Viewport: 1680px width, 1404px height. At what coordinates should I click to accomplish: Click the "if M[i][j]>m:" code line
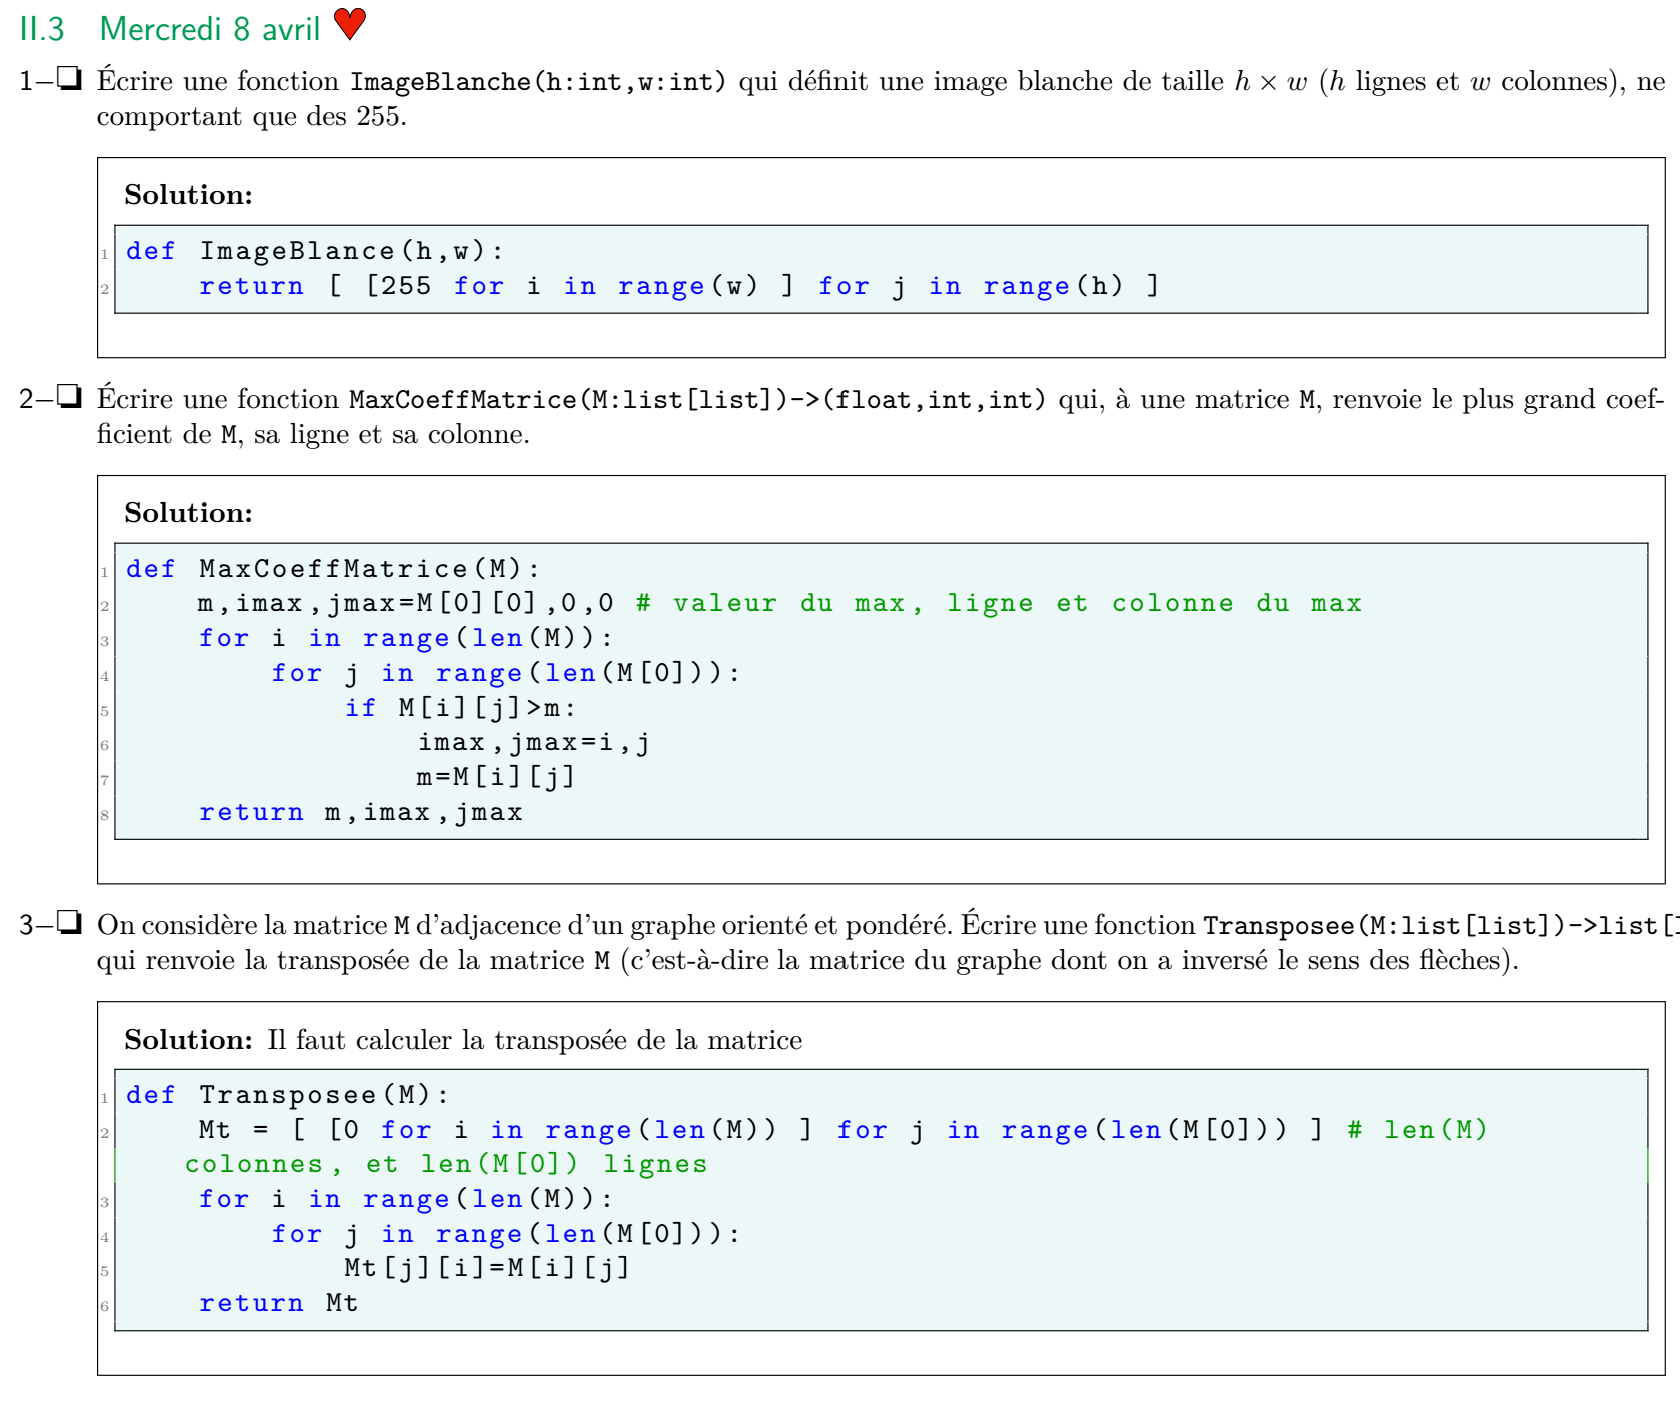coord(460,708)
